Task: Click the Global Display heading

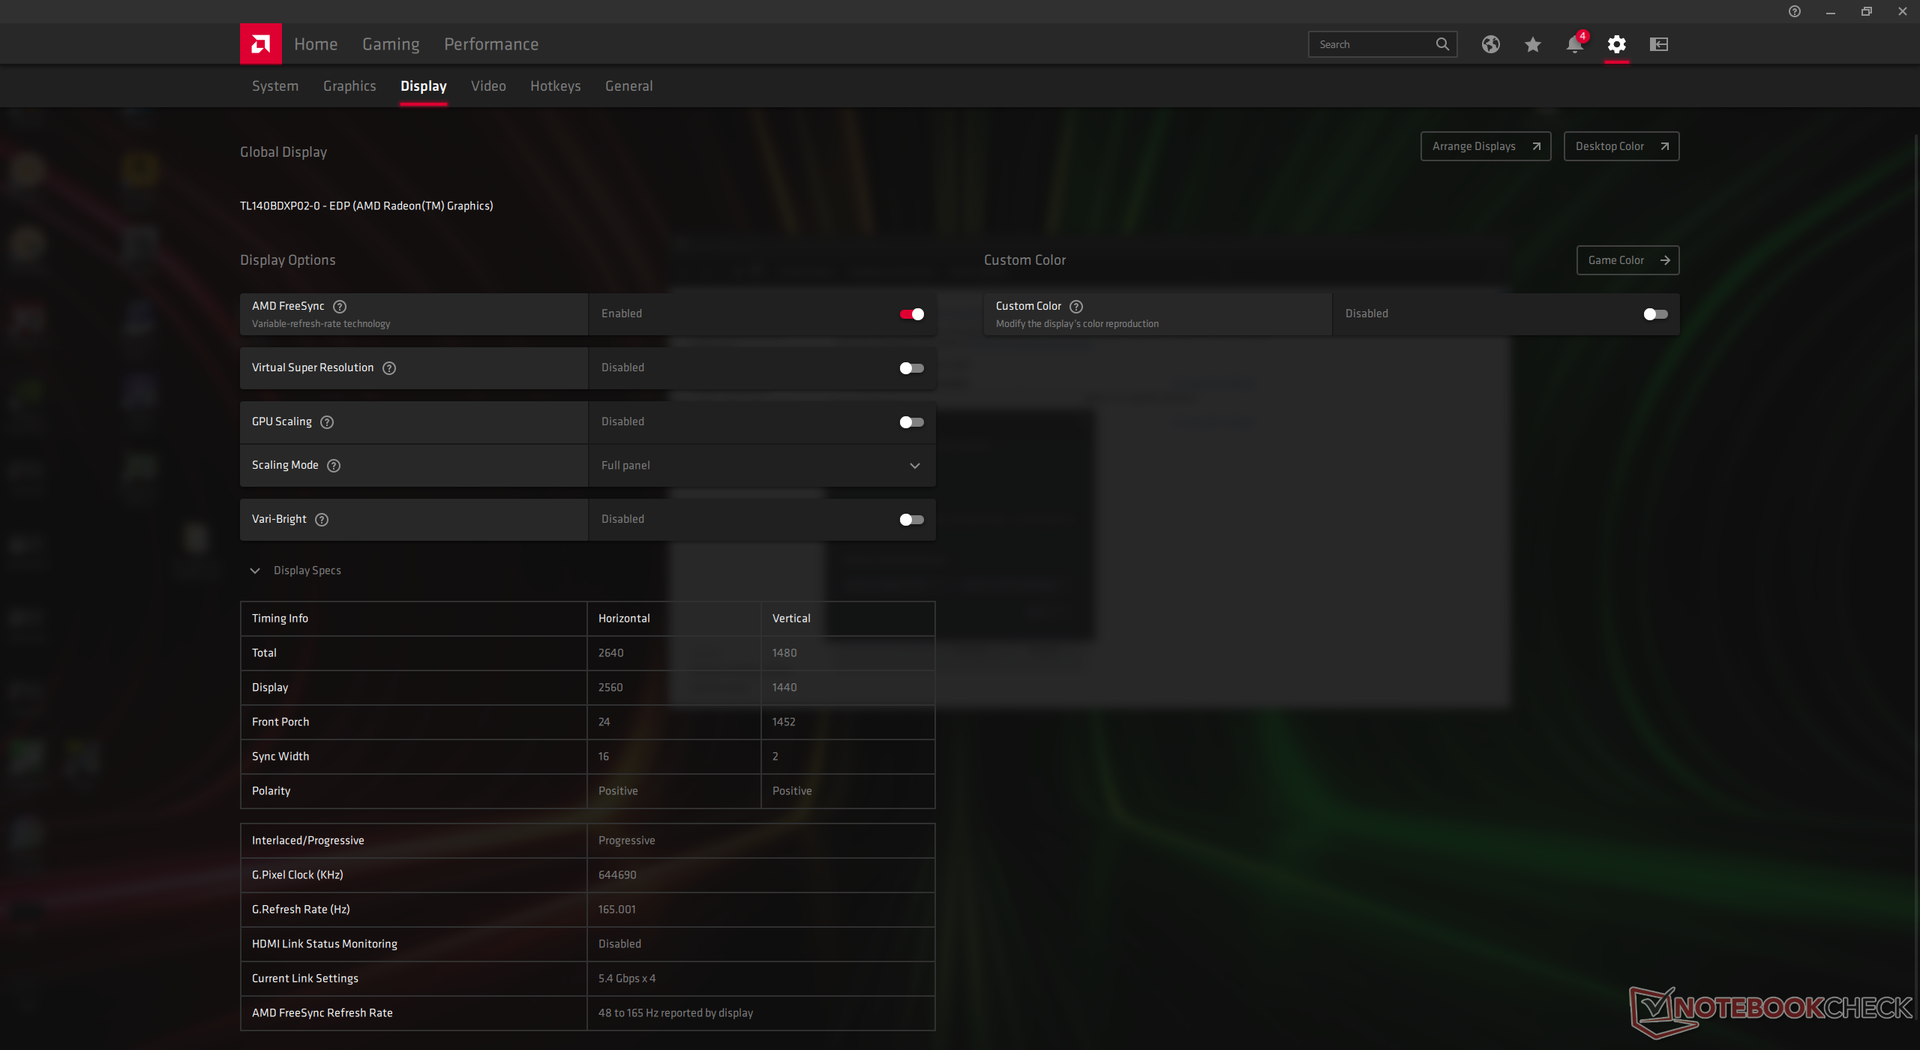Action: coord(284,152)
